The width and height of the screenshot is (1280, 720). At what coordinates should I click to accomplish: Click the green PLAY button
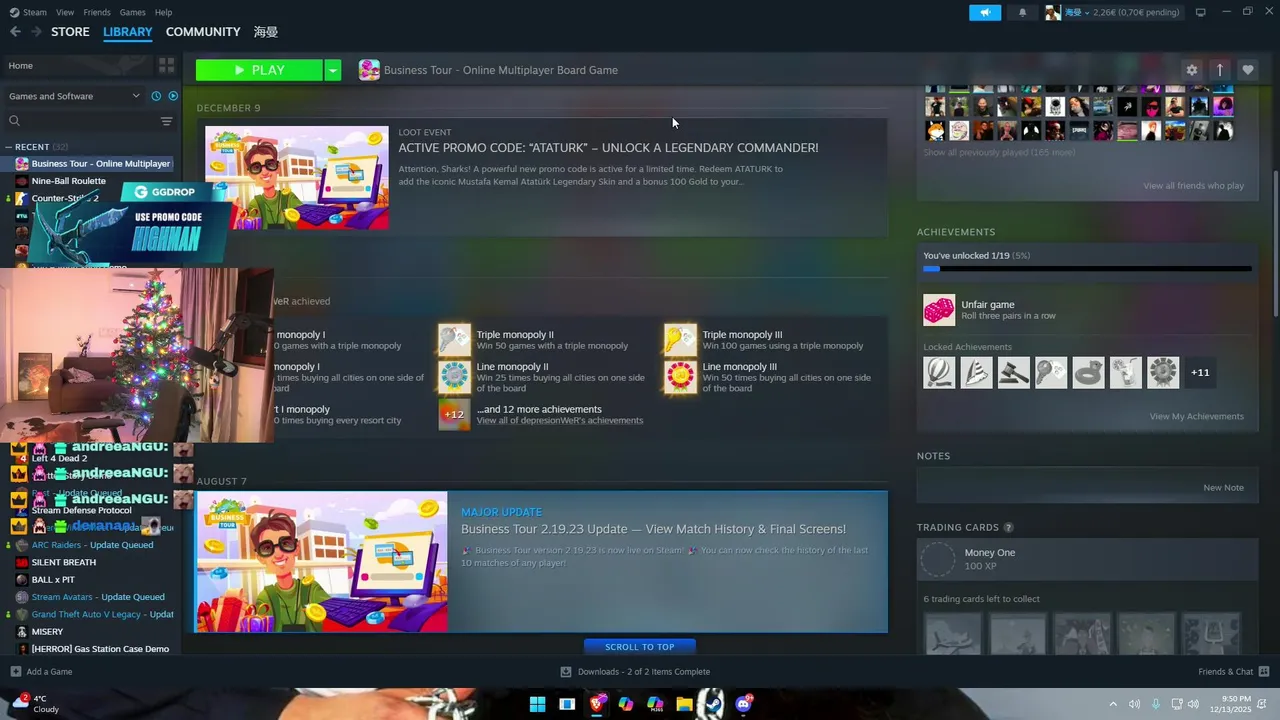pyautogui.click(x=260, y=70)
